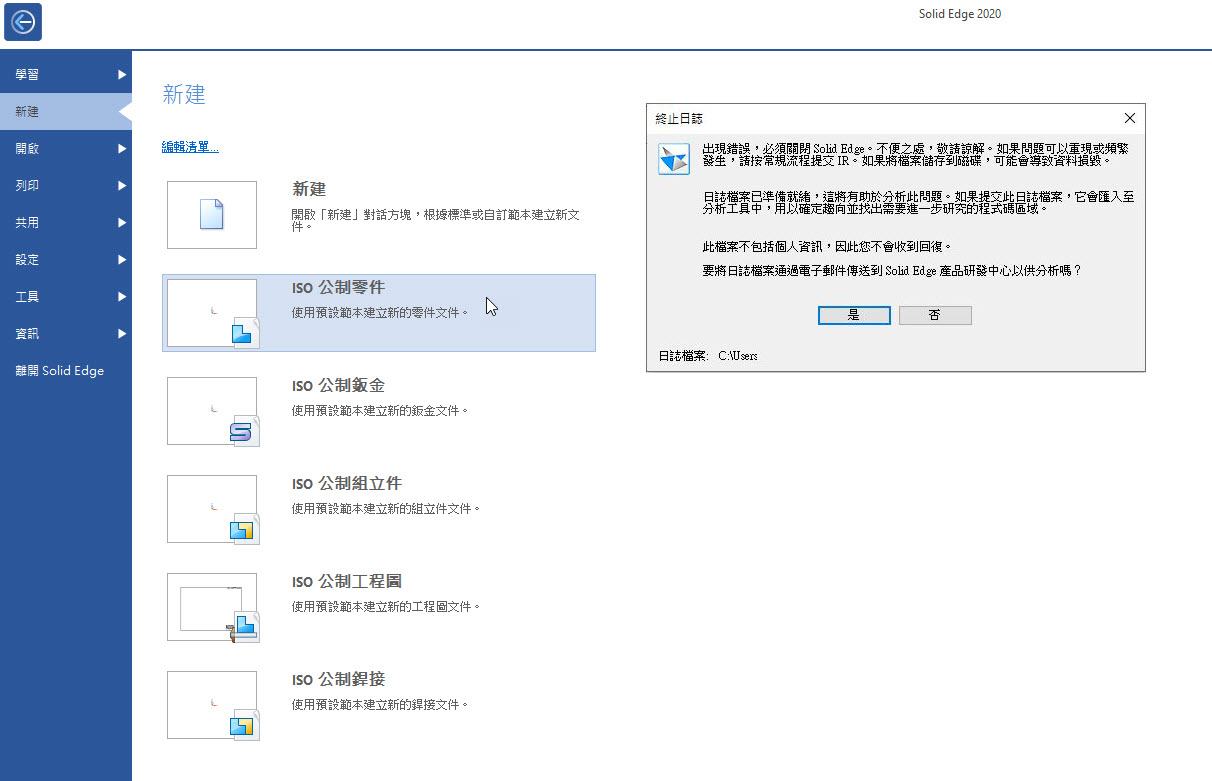Expand the 學習 submenu arrow
The height and width of the screenshot is (781, 1212).
click(x=122, y=75)
